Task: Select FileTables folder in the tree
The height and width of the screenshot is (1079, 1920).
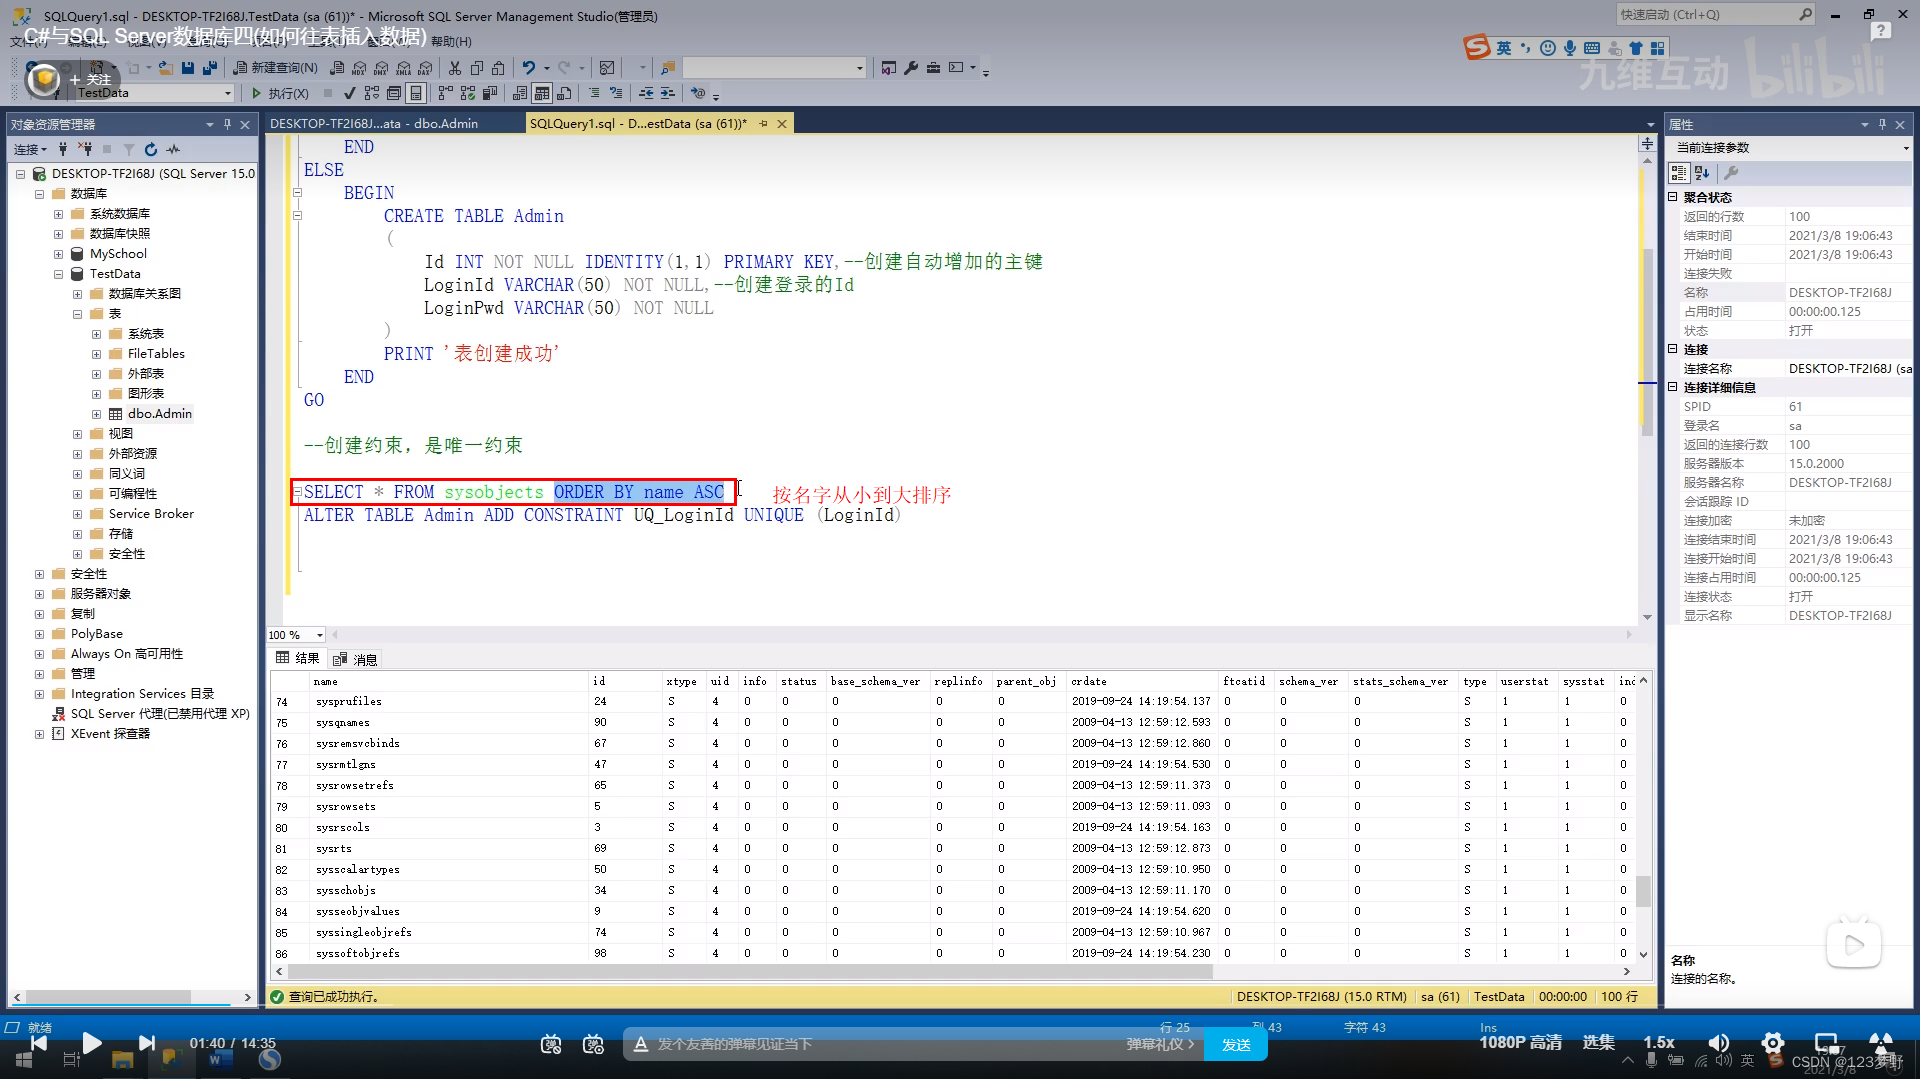Action: tap(156, 354)
